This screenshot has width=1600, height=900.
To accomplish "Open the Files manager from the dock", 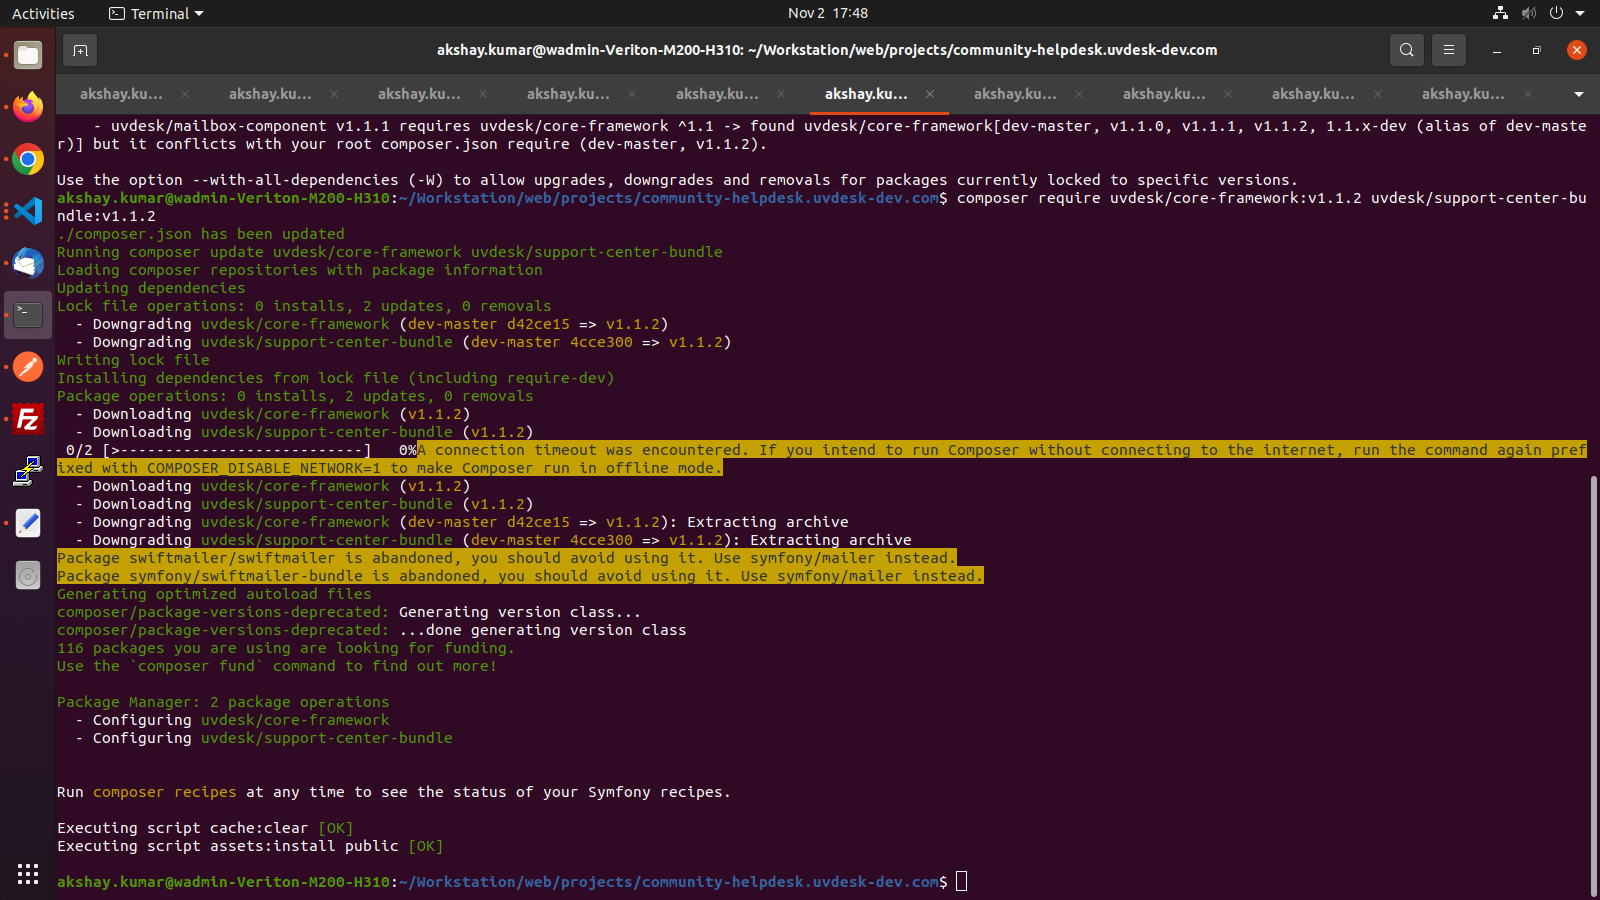I will click(28, 55).
